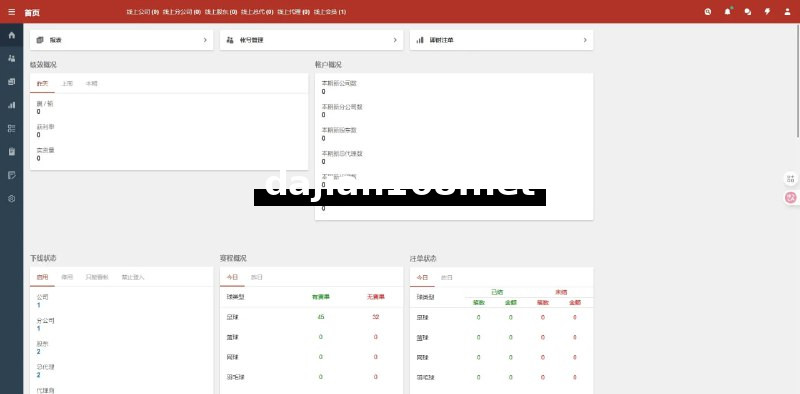Select 启用 tab in 下线状态
Viewport: 800px width, 394px height.
(x=42, y=277)
